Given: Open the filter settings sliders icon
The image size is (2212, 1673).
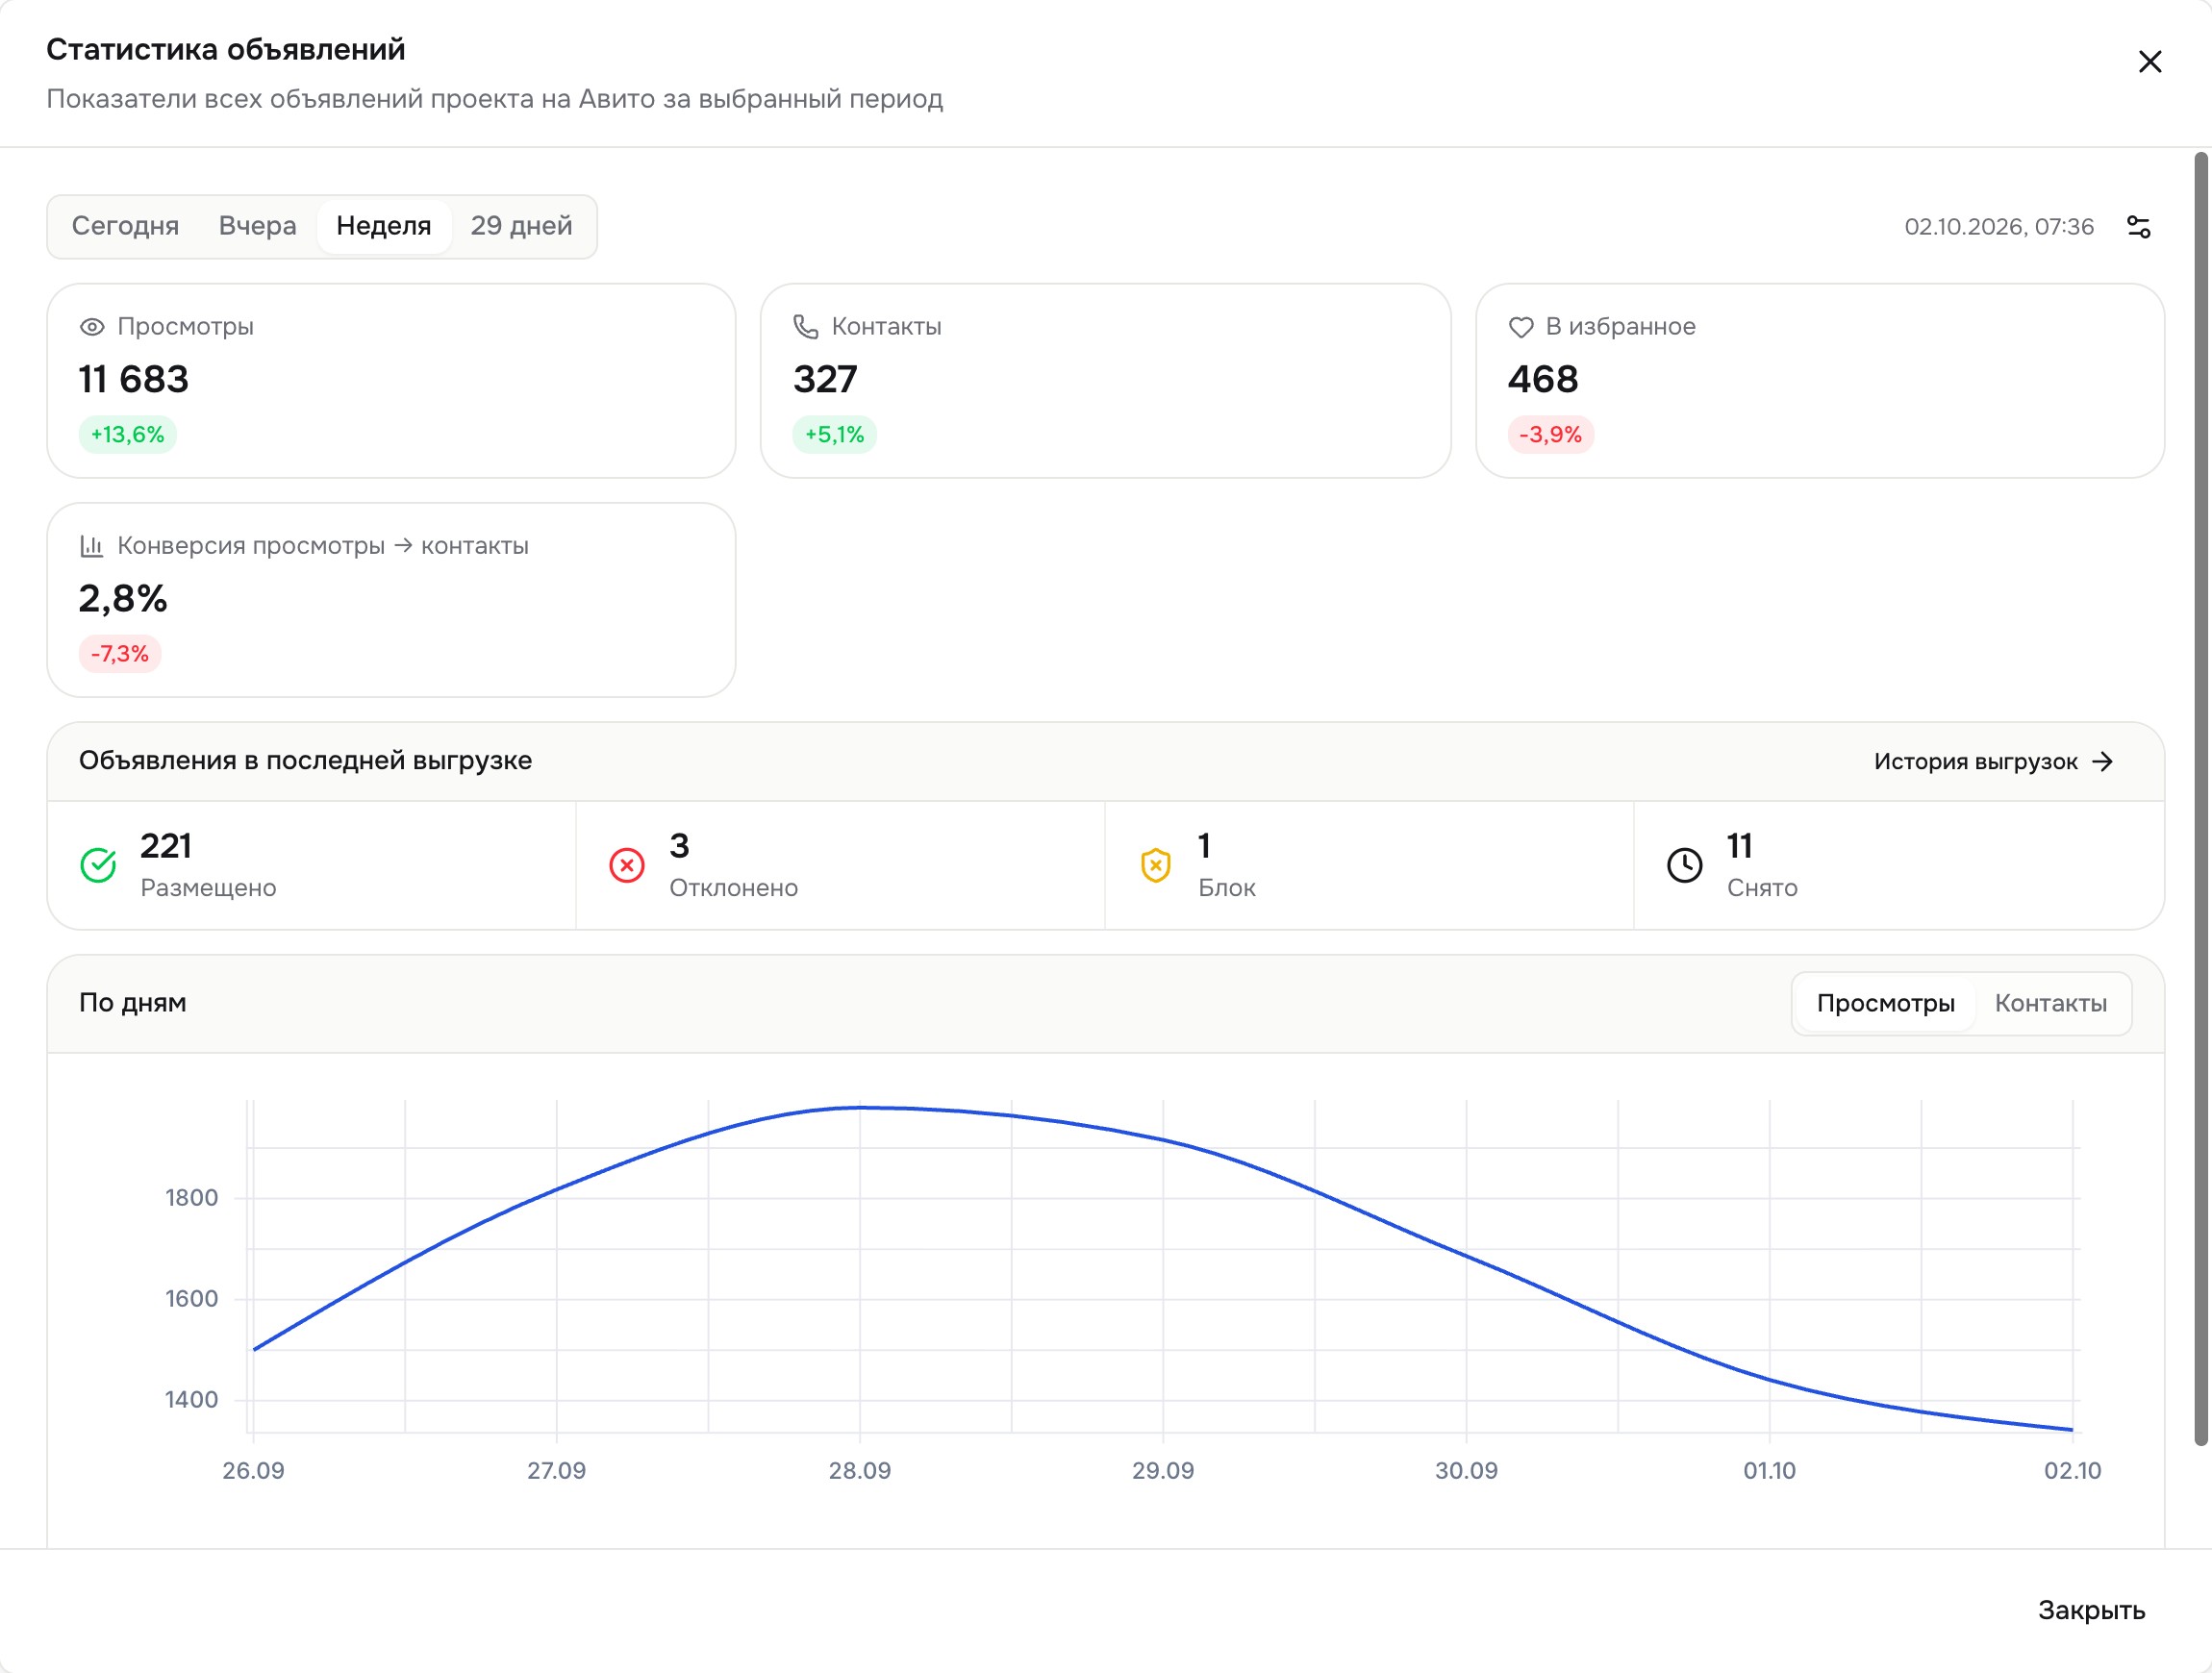Looking at the screenshot, I should point(2138,227).
